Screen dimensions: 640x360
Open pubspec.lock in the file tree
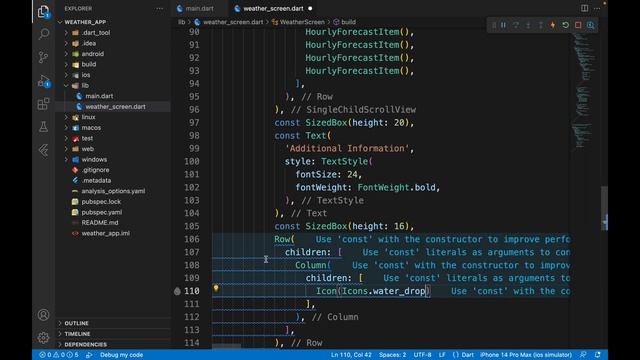tap(101, 202)
